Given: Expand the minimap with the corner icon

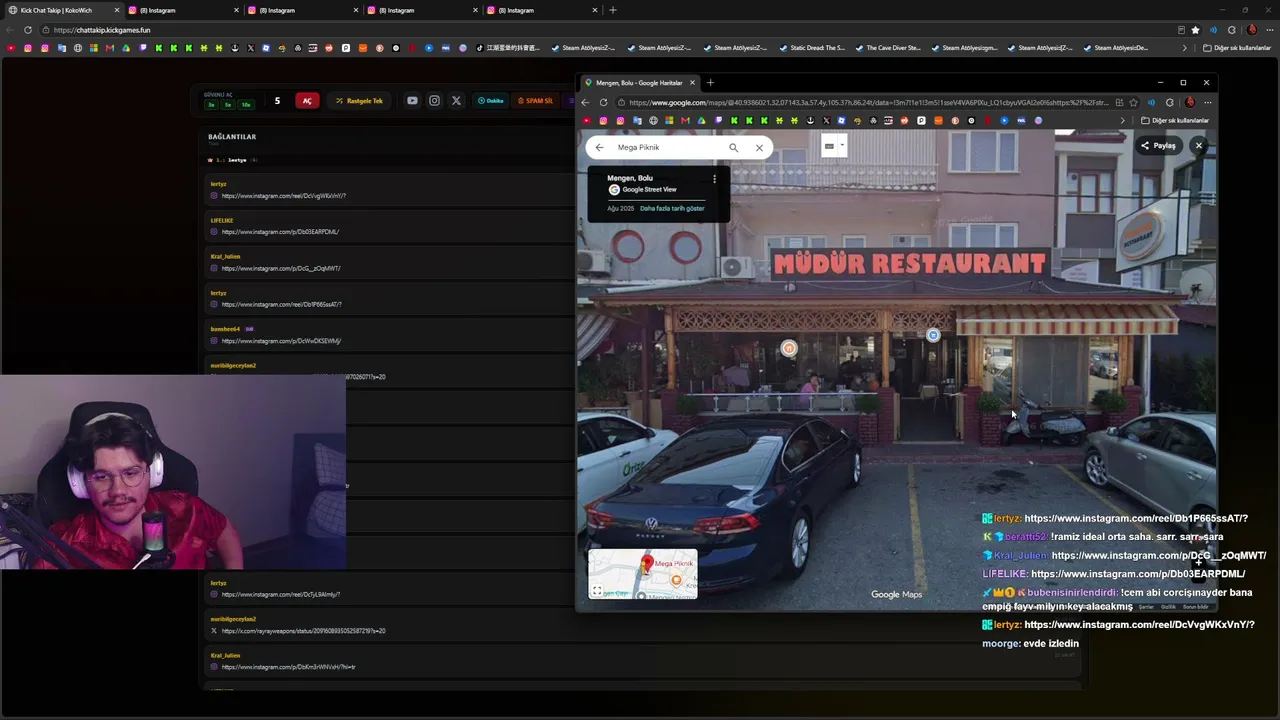Looking at the screenshot, I should click(597, 591).
